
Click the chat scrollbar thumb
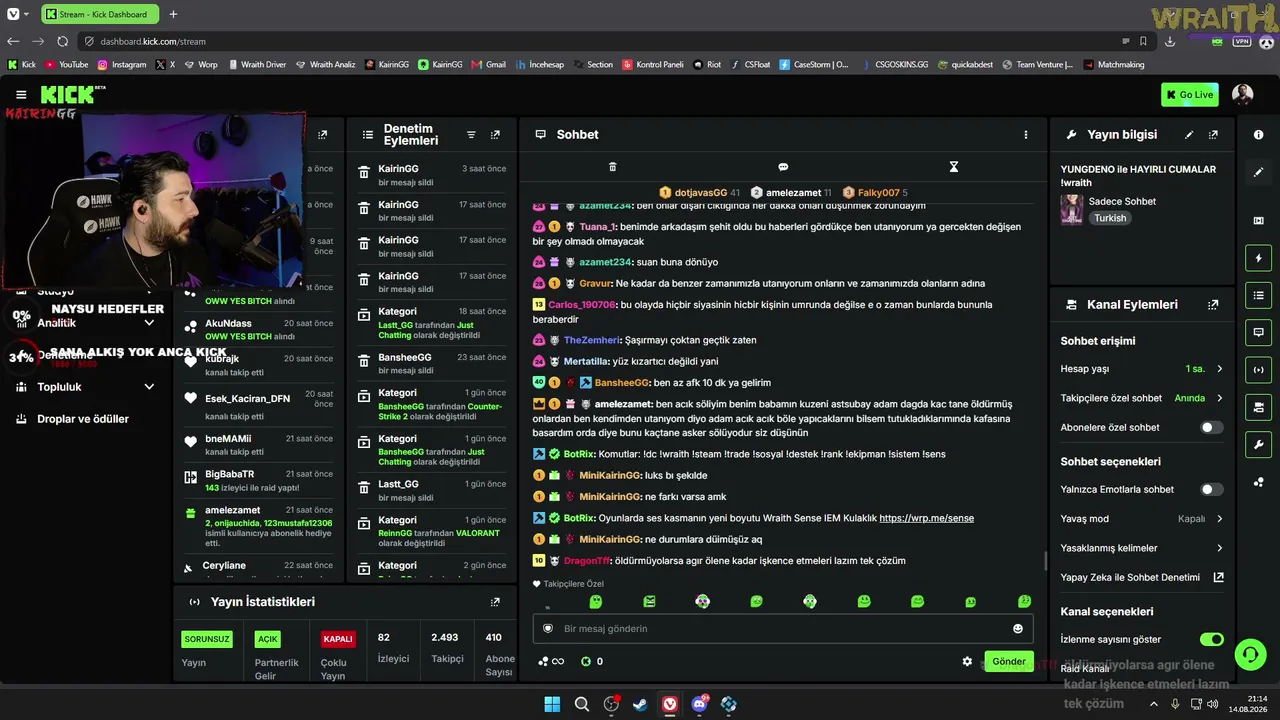pos(1046,561)
